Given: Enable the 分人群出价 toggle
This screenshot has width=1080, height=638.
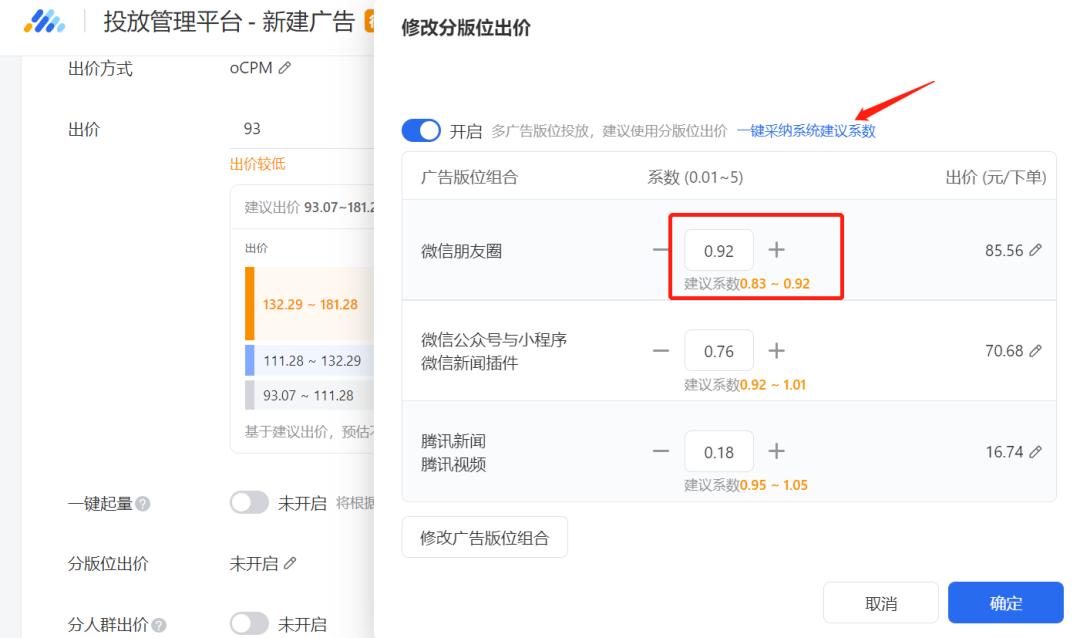Looking at the screenshot, I should coord(251,623).
